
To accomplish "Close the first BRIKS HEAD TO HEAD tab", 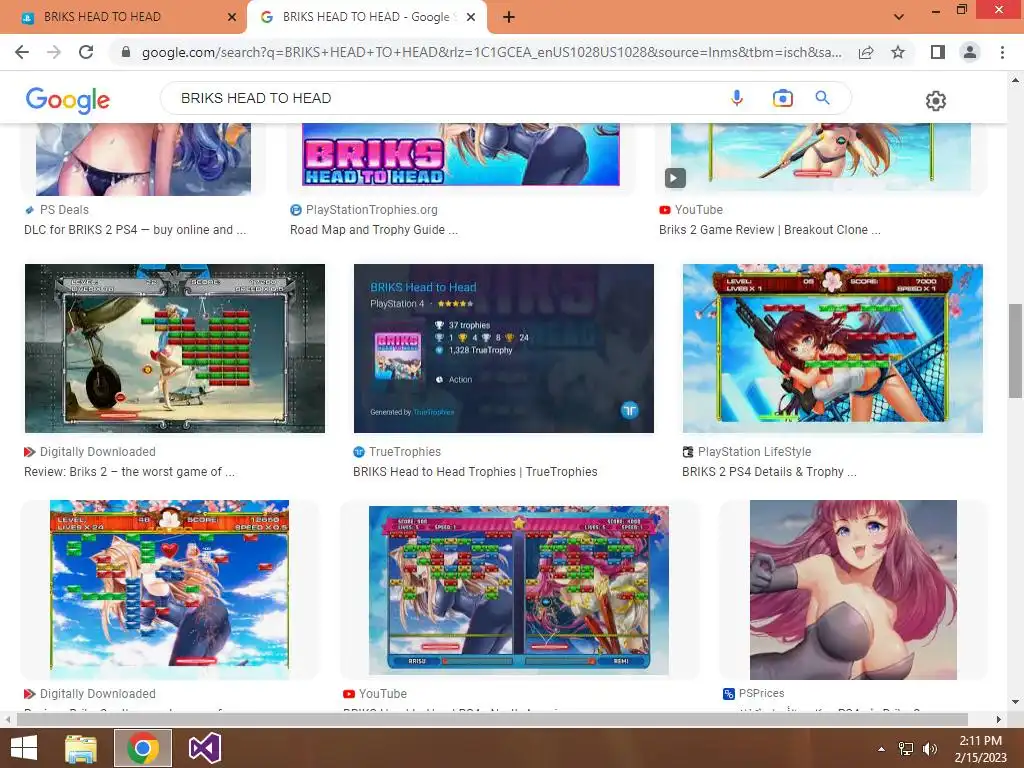I will (x=232, y=17).
